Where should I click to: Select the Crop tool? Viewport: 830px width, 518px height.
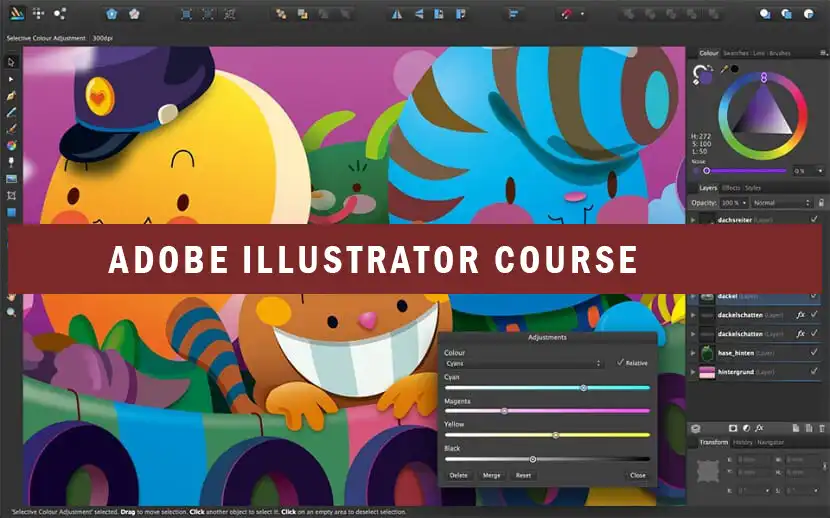coord(11,196)
